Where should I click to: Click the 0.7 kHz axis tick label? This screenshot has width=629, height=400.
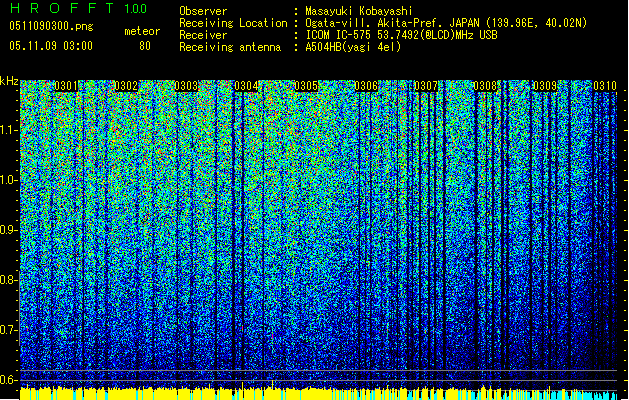tap(8, 330)
